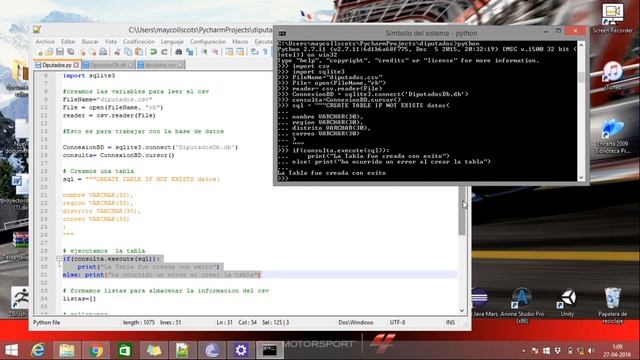Image resolution: width=640 pixels, height=360 pixels.
Task: Cut selection with the scissors toolbar icon
Action: coord(117,52)
